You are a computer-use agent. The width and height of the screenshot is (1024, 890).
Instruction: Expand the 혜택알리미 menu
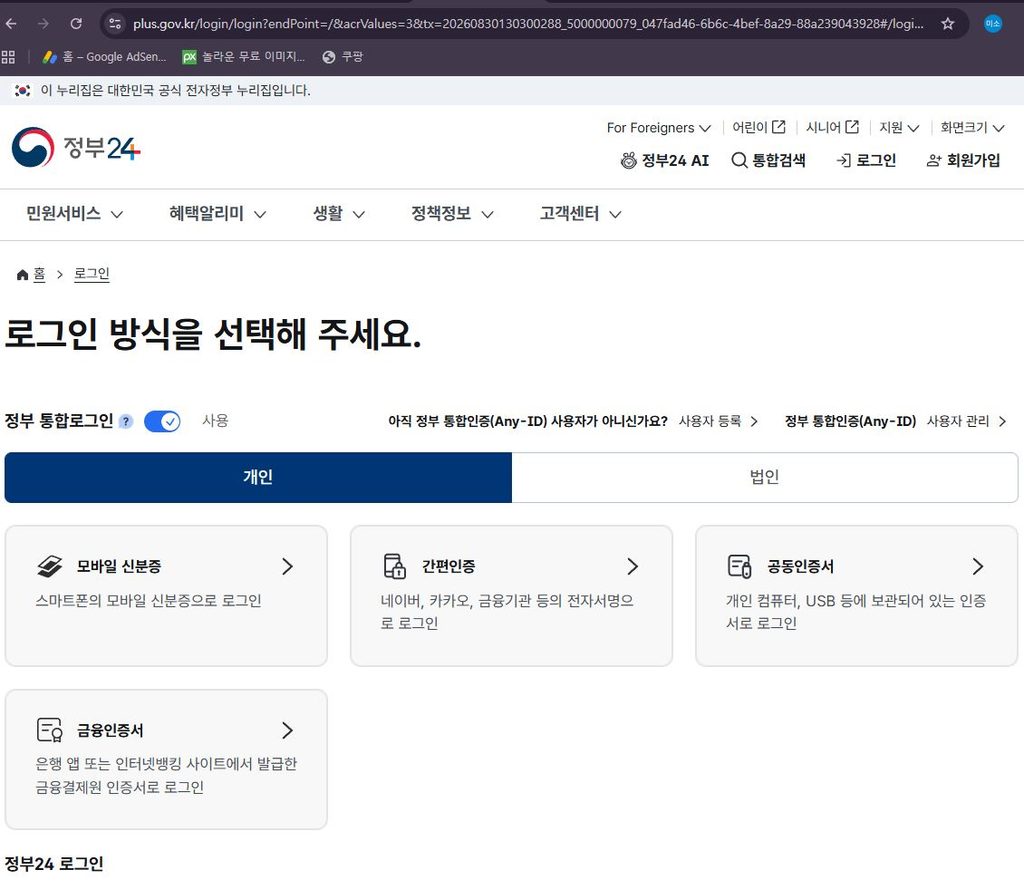pos(217,214)
